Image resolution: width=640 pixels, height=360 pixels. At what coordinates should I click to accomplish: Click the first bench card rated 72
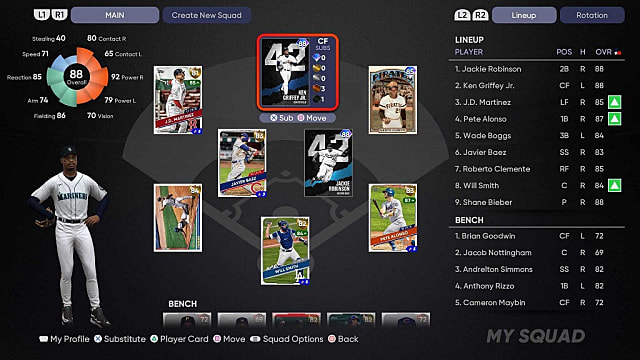pyautogui.click(x=187, y=320)
